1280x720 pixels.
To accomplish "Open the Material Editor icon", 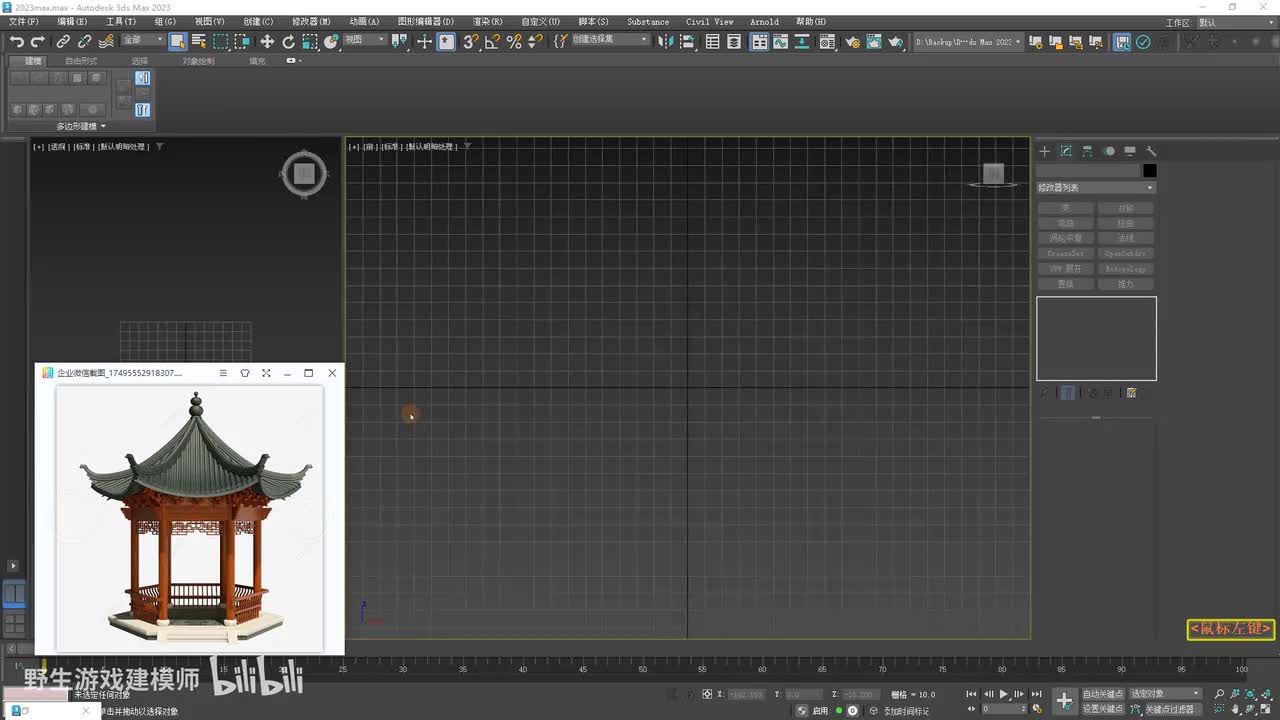I will (x=827, y=41).
